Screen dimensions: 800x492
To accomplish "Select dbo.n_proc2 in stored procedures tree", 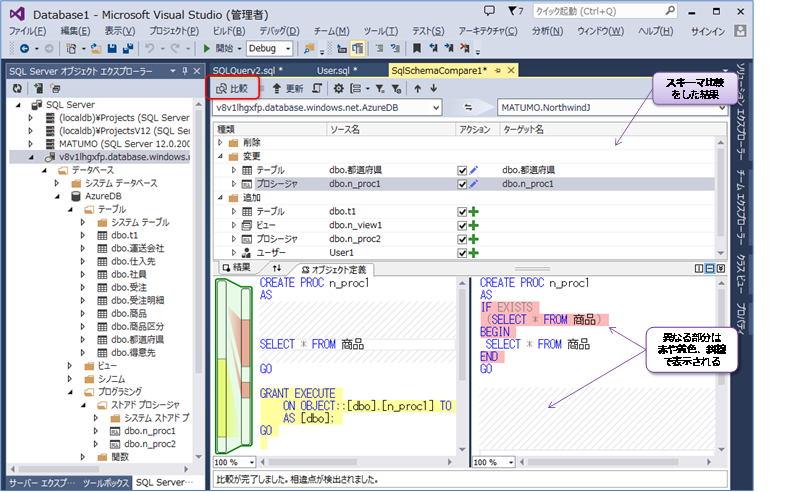I will pos(150,444).
